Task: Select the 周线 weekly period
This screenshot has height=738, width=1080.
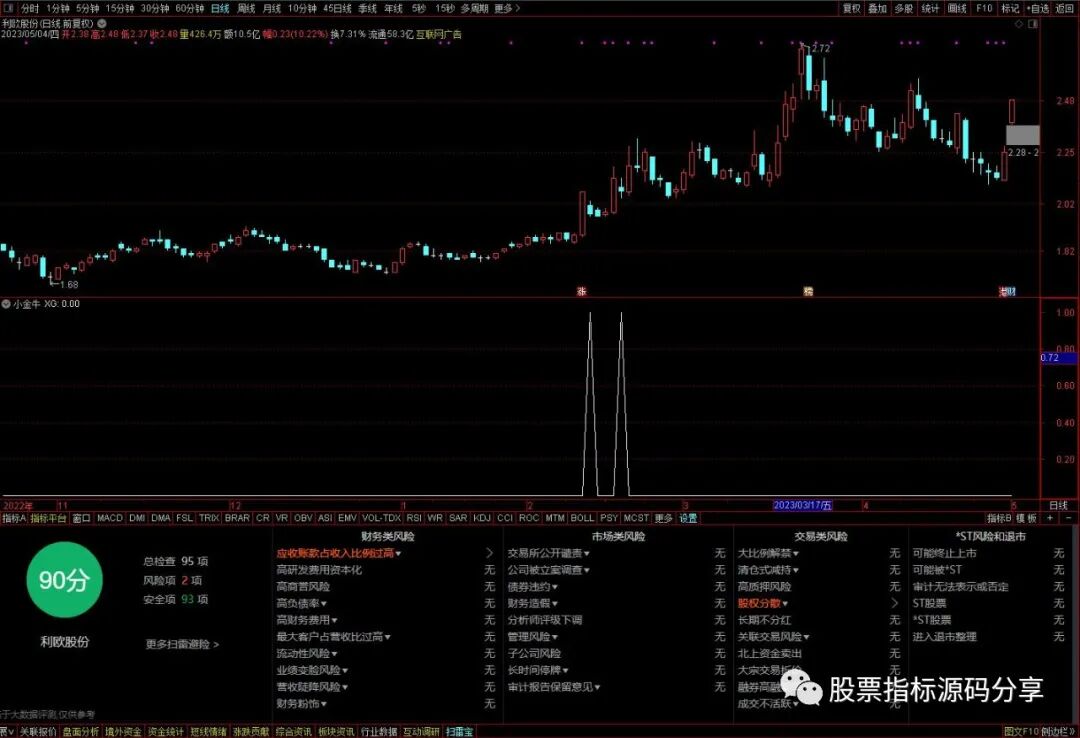Action: [246, 8]
